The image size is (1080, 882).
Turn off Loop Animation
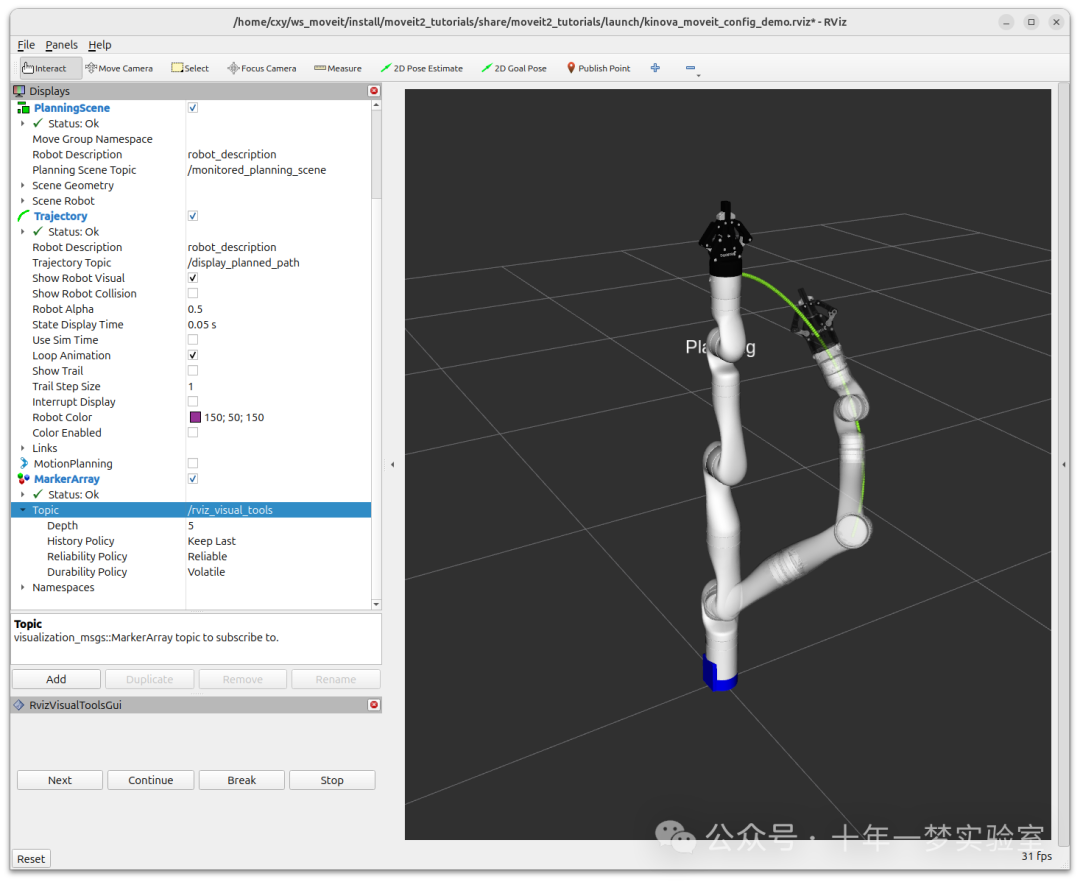point(193,355)
